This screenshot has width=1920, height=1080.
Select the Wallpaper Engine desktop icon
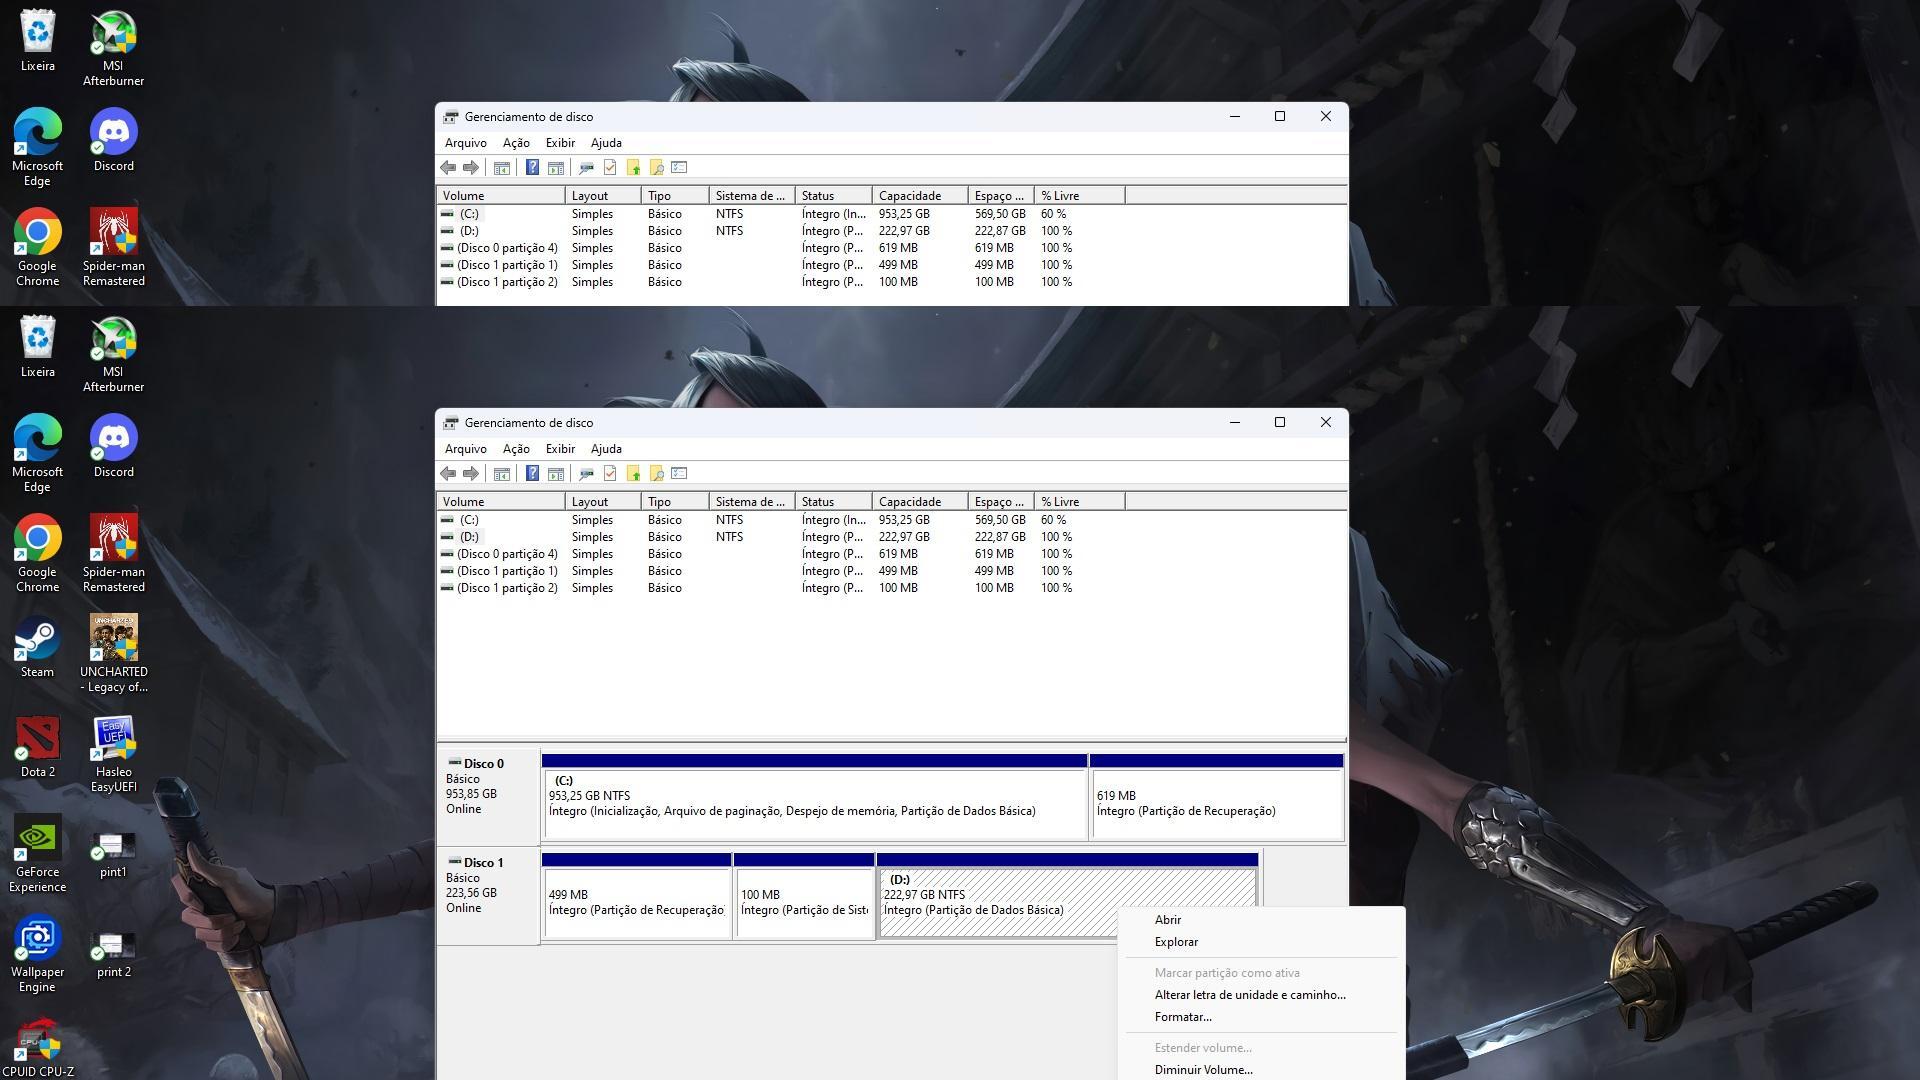(x=37, y=954)
